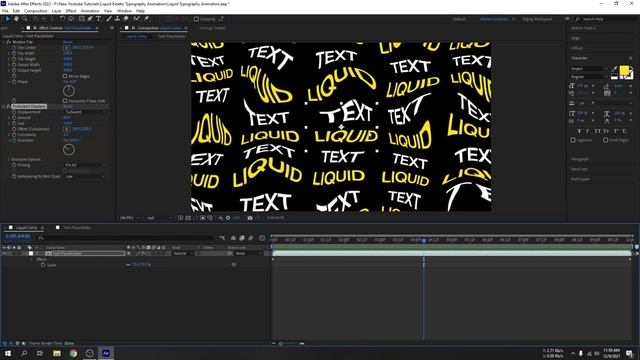This screenshot has width=640, height=360.
Task: Take a snapshot with camera icon
Action: (x=250, y=218)
